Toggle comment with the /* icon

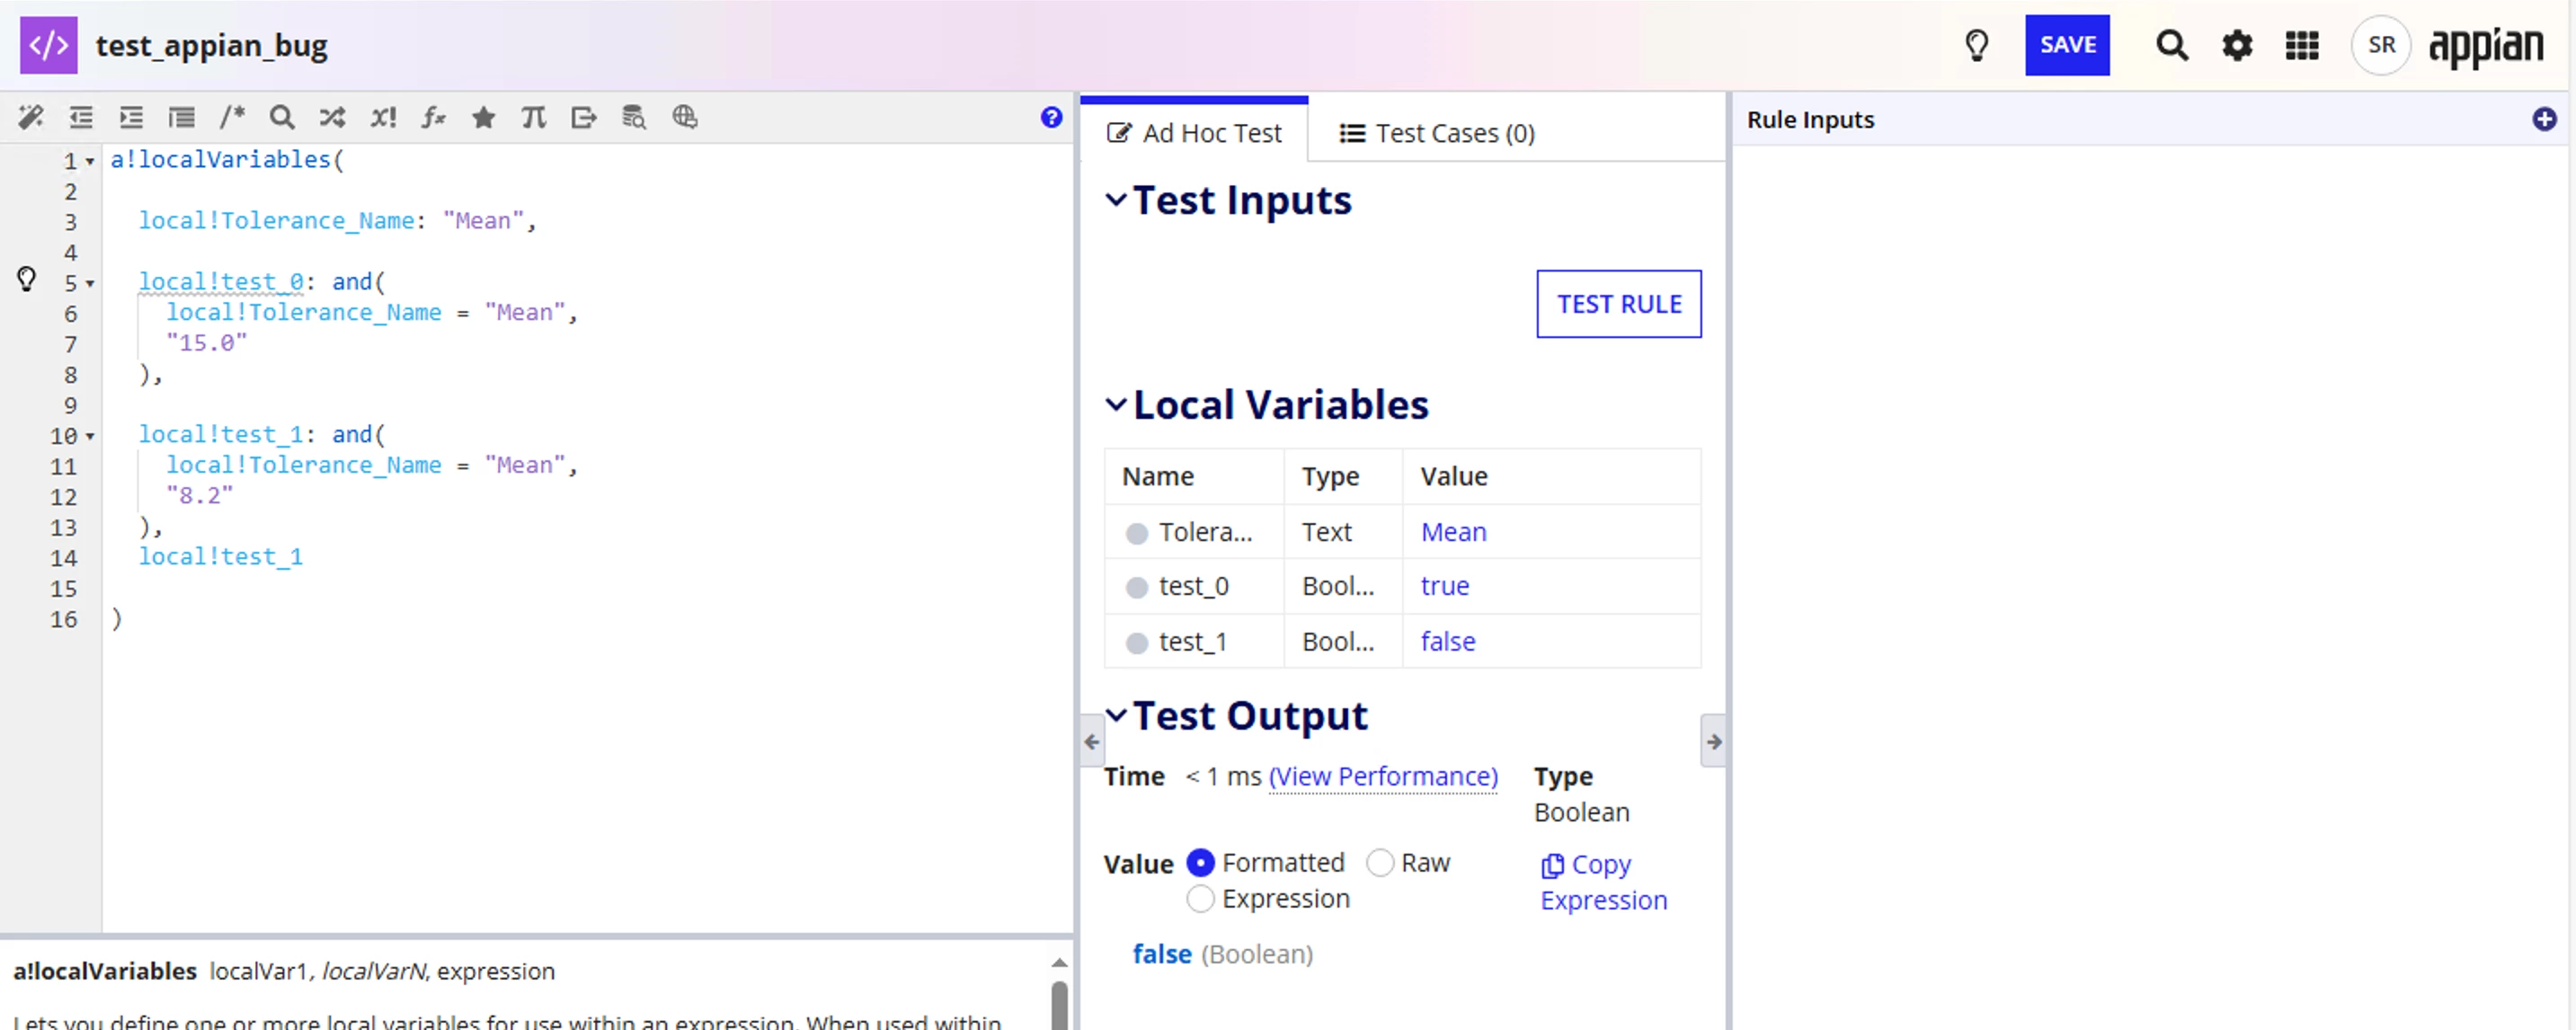[232, 118]
